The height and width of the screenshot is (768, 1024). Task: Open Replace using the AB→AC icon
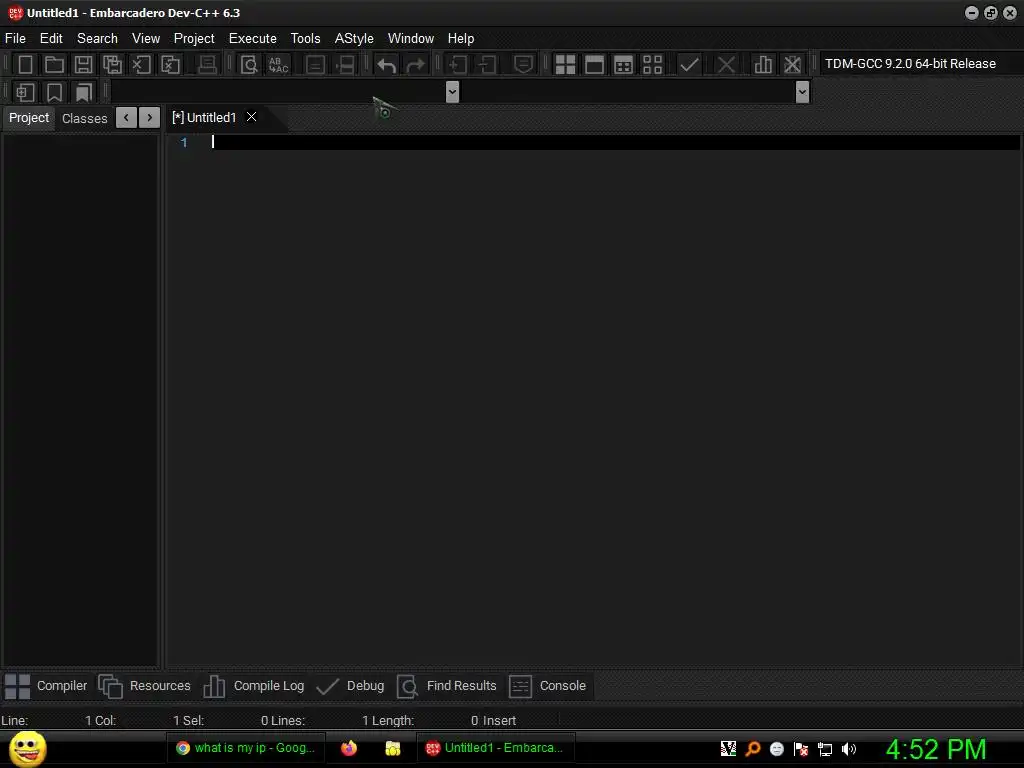(x=278, y=64)
